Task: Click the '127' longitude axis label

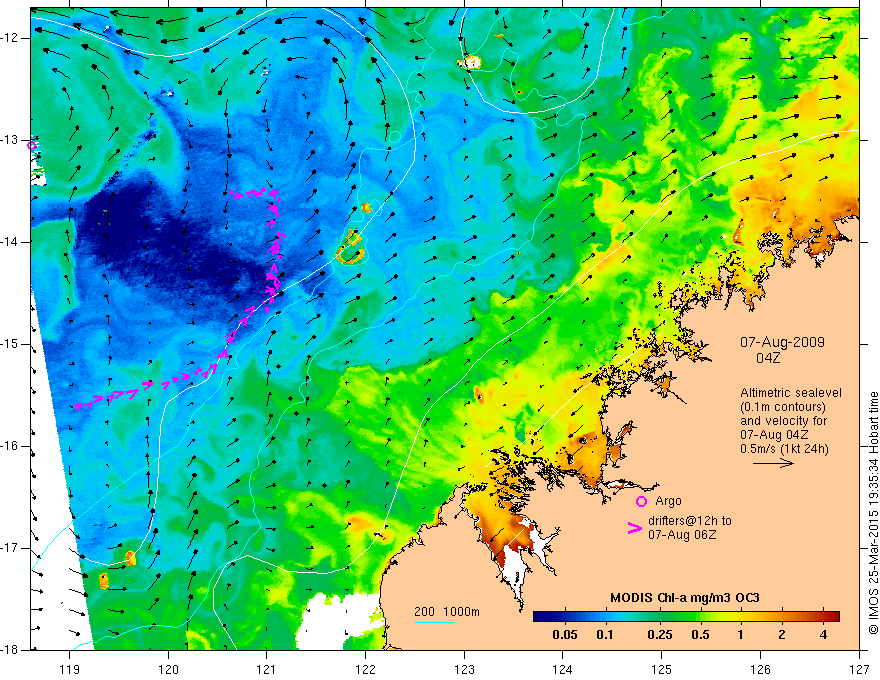Action: [x=859, y=669]
